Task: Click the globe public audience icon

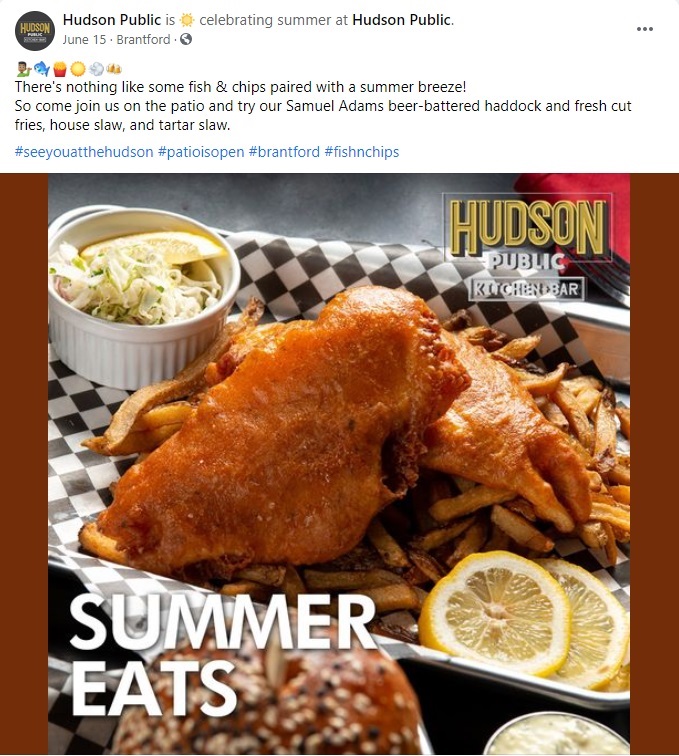Action: 186,39
